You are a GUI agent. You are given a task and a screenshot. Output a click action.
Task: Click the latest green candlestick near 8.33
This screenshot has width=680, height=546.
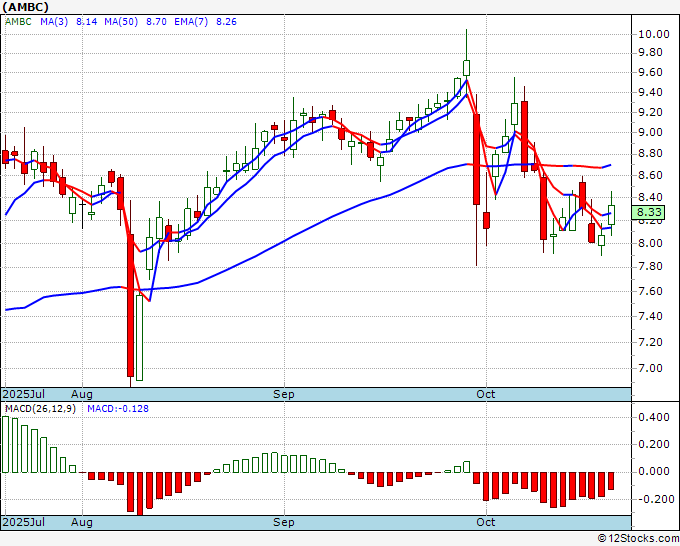click(x=611, y=215)
